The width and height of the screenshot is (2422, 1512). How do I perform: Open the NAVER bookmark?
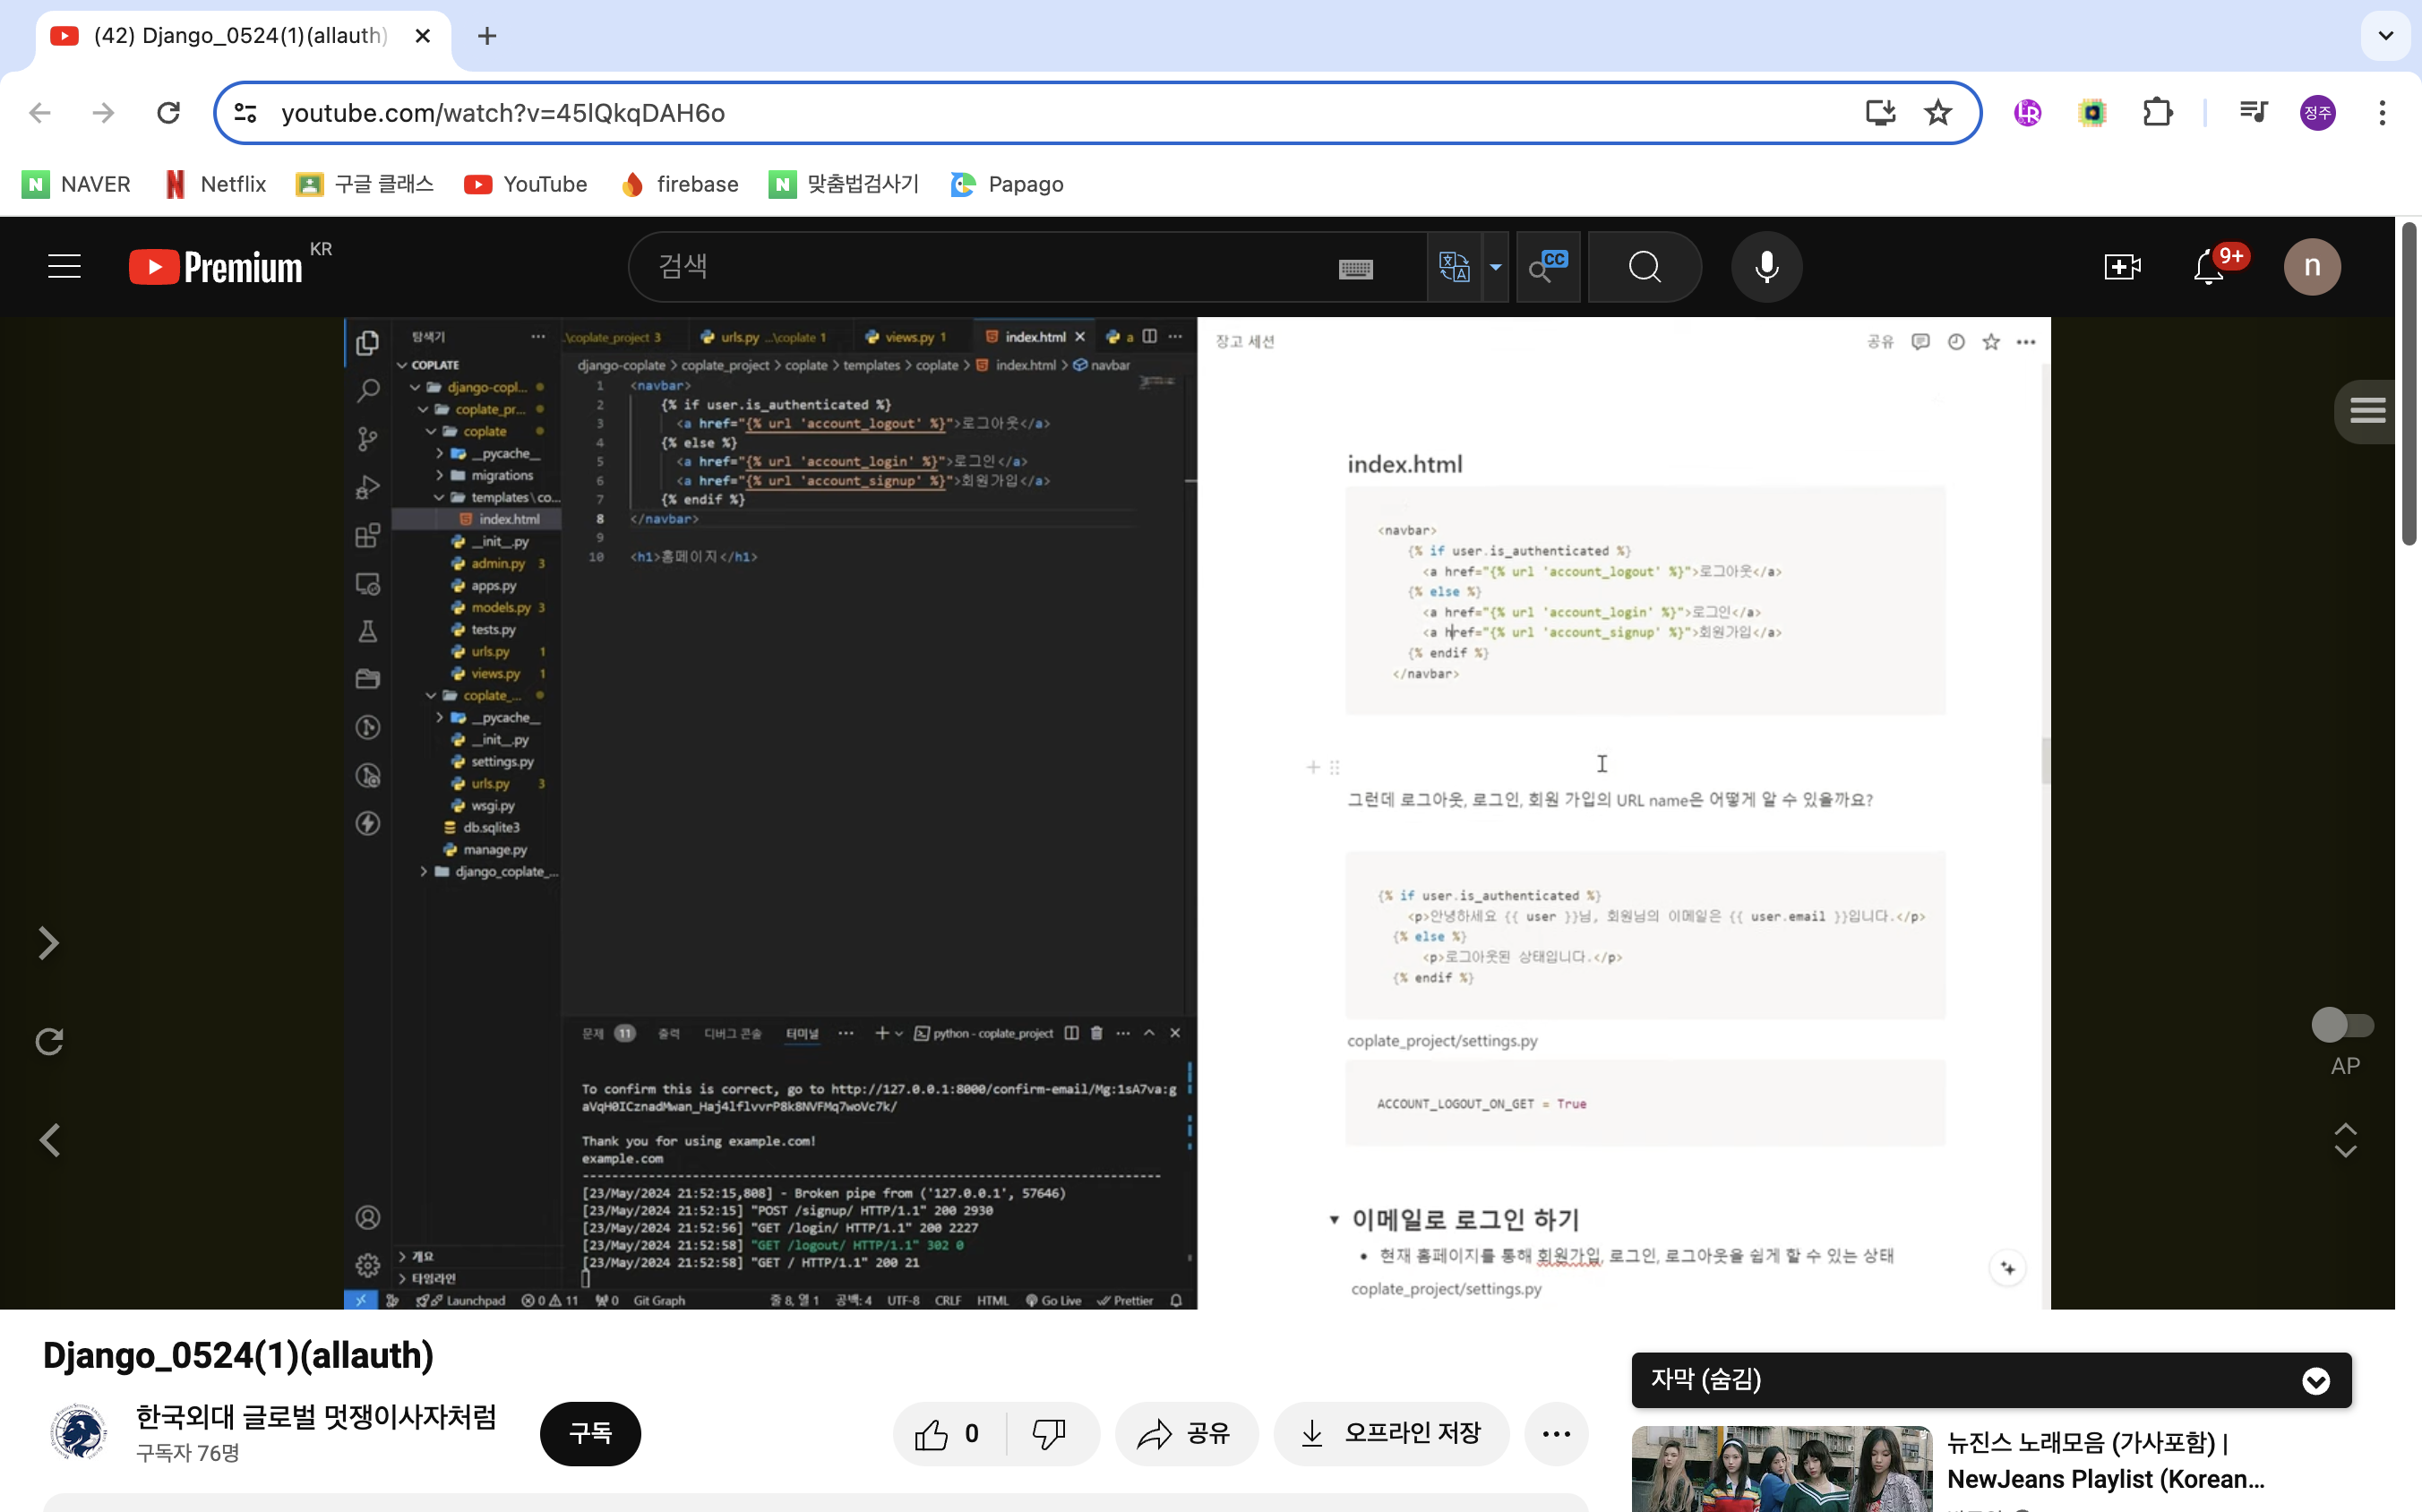[76, 184]
